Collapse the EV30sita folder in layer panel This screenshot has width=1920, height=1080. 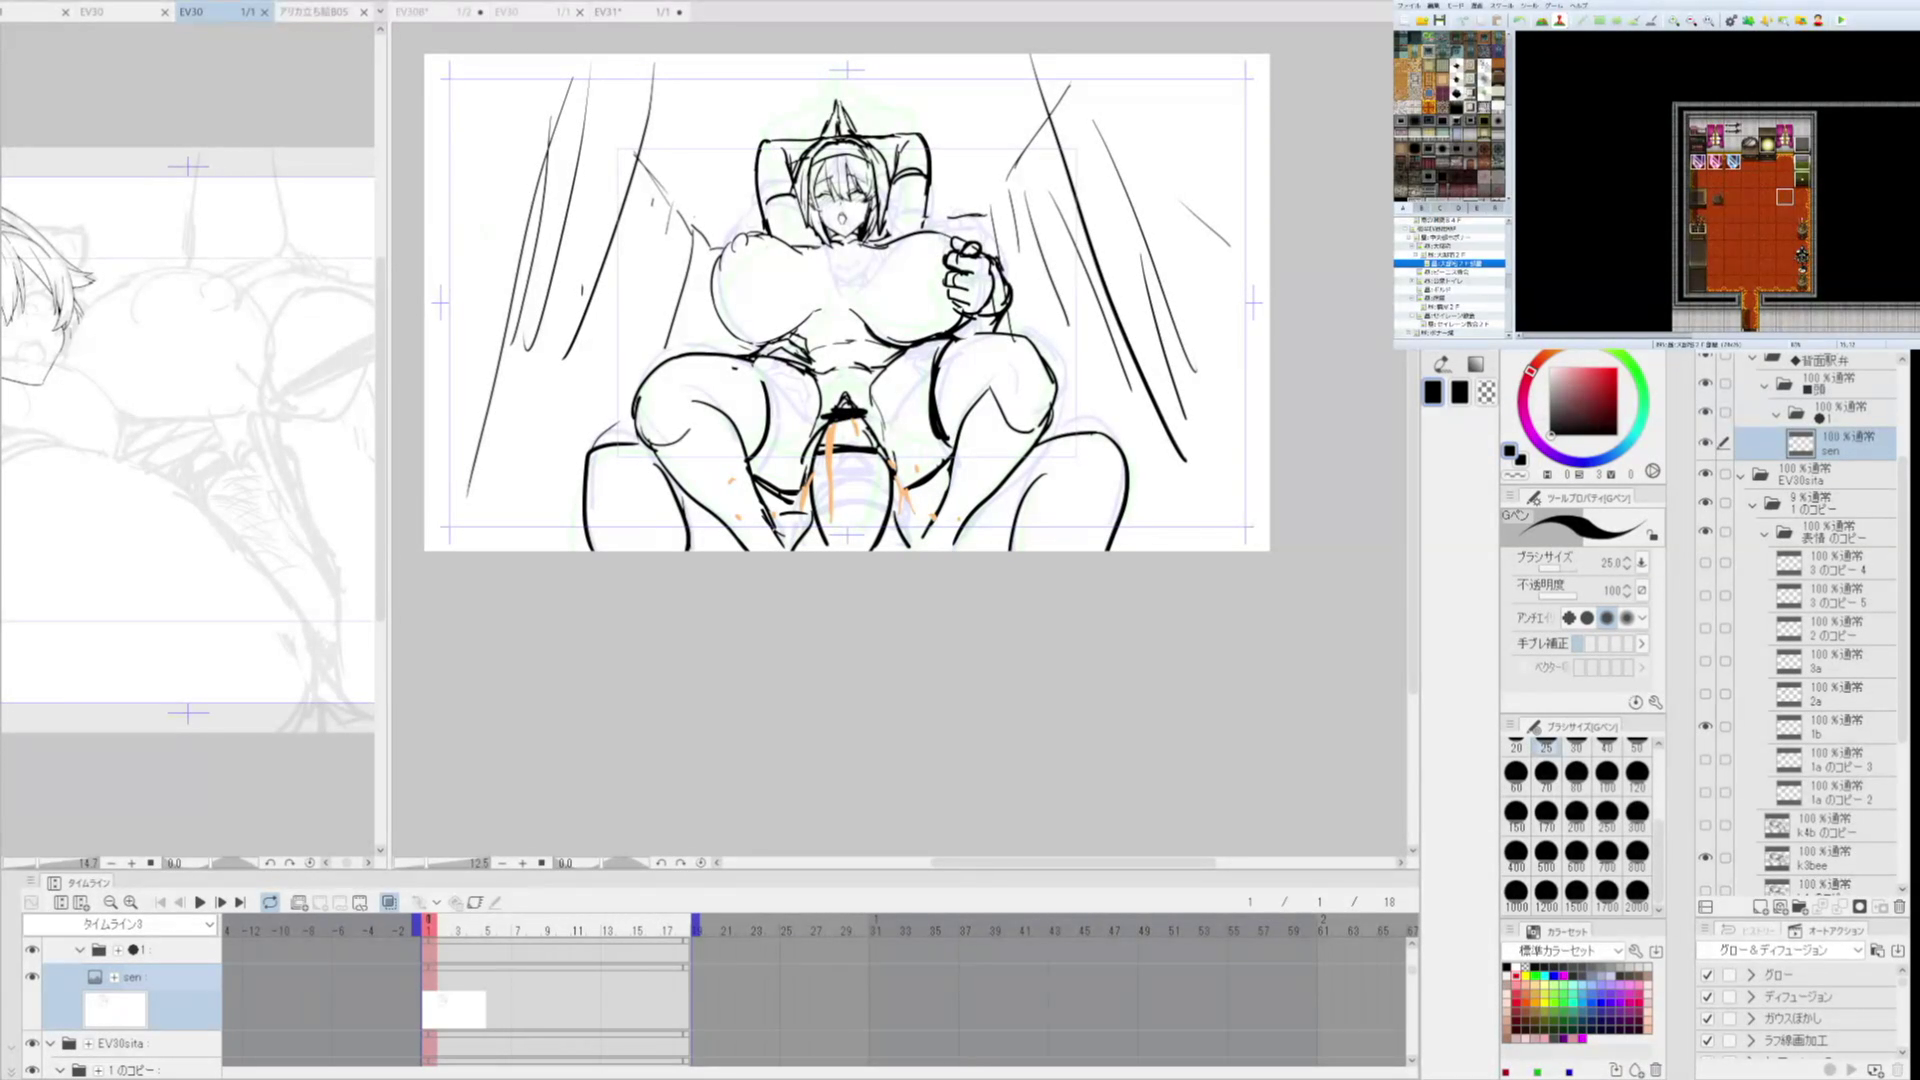click(1741, 475)
